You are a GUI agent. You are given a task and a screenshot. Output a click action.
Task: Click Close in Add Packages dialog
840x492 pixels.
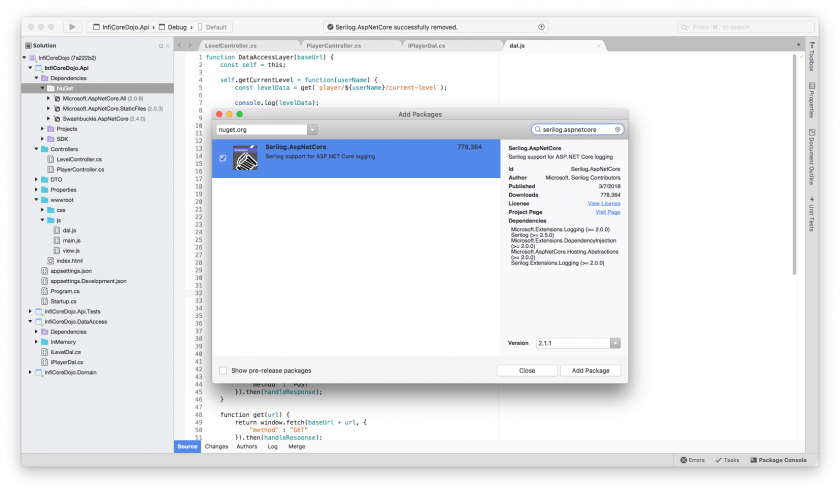pyautogui.click(x=527, y=370)
